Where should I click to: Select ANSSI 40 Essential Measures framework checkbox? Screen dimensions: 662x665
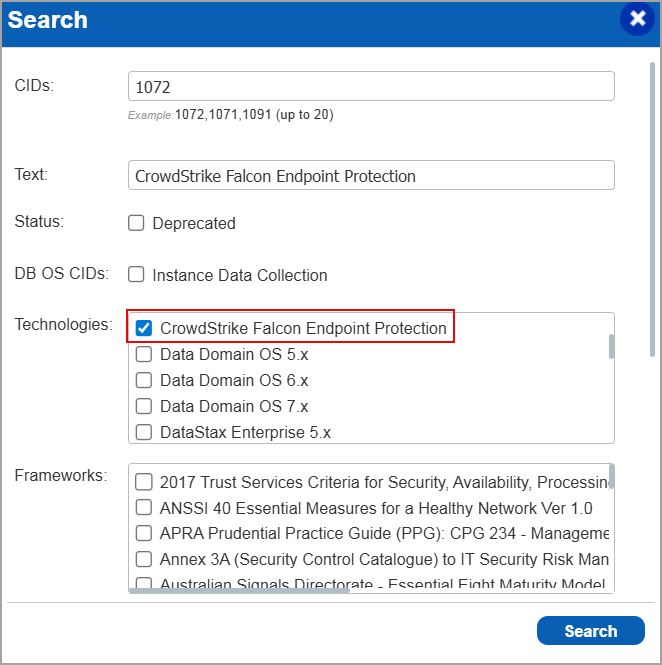pos(144,507)
